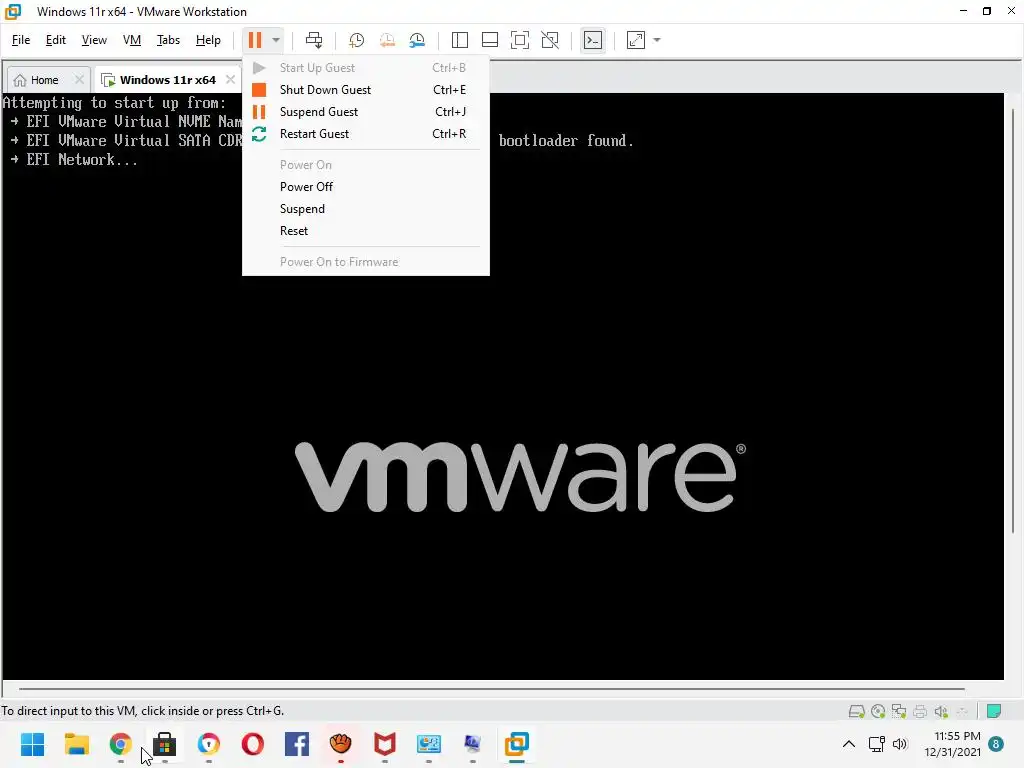The height and width of the screenshot is (768, 1024).
Task: Click the CD/DVD drive status icon
Action: coord(878,711)
